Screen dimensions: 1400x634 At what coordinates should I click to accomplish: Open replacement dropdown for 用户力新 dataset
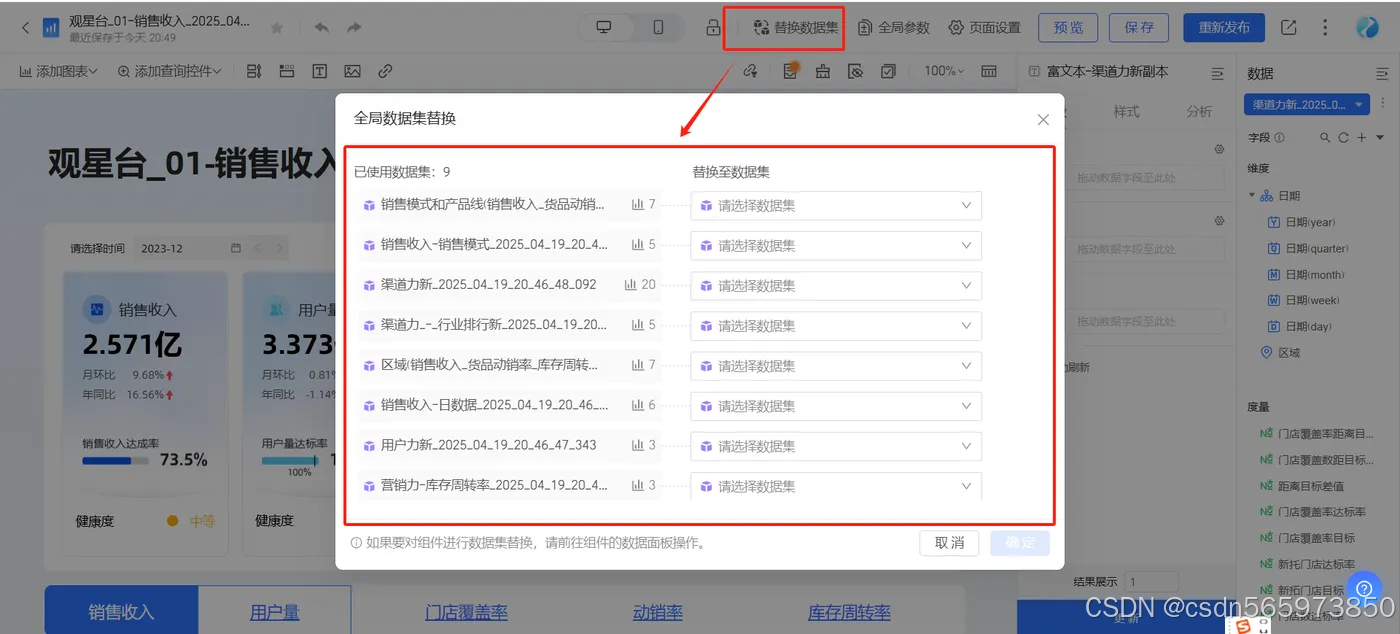836,446
